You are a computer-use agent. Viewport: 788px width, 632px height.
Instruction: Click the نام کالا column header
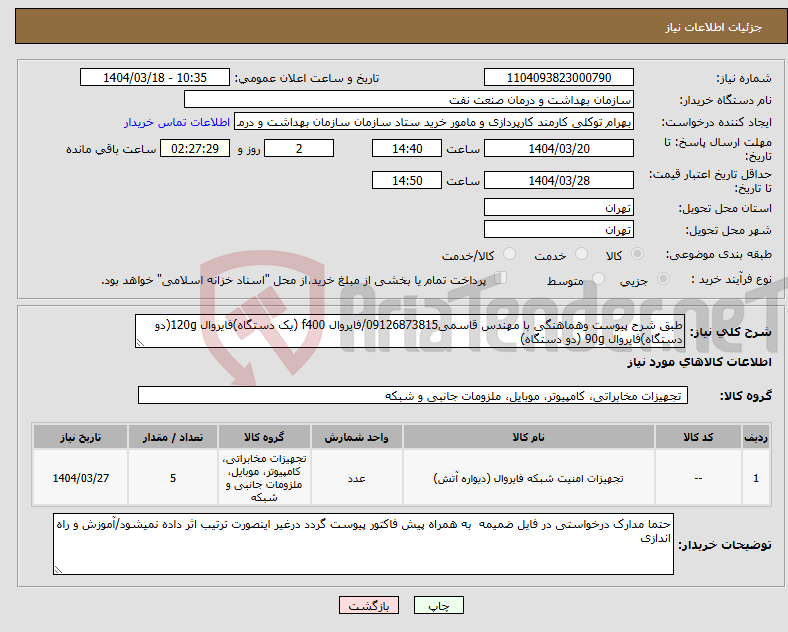pos(529,437)
